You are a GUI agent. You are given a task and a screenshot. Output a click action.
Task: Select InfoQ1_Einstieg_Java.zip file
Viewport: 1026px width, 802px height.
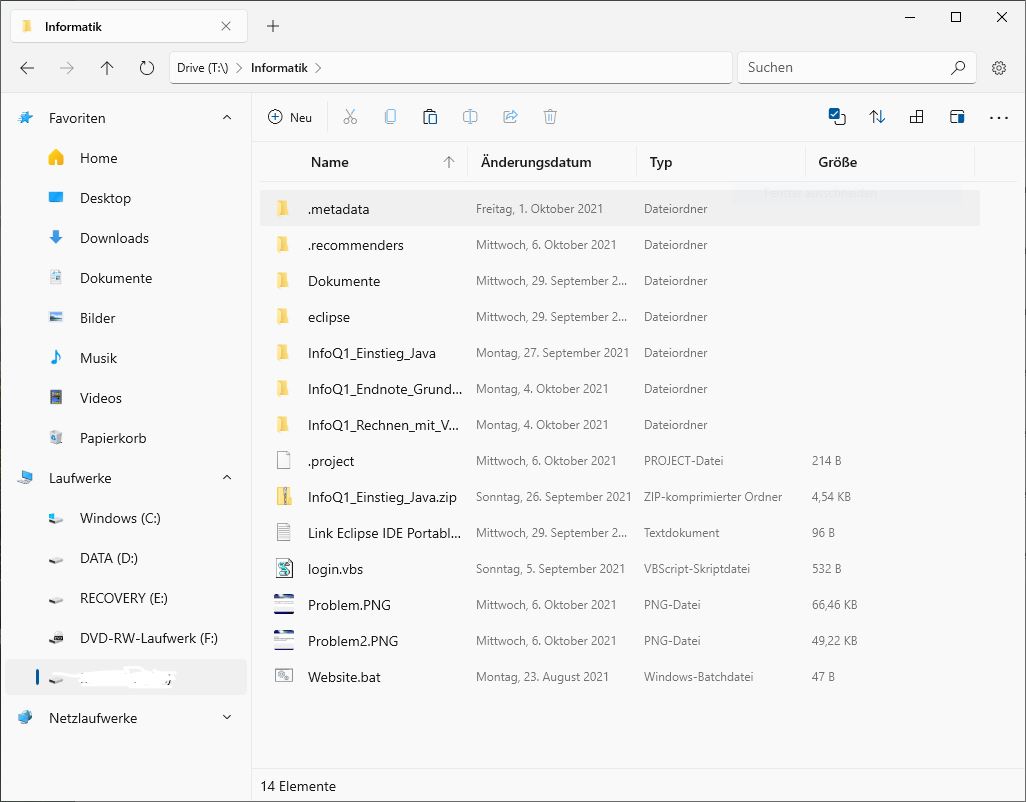coord(620,497)
